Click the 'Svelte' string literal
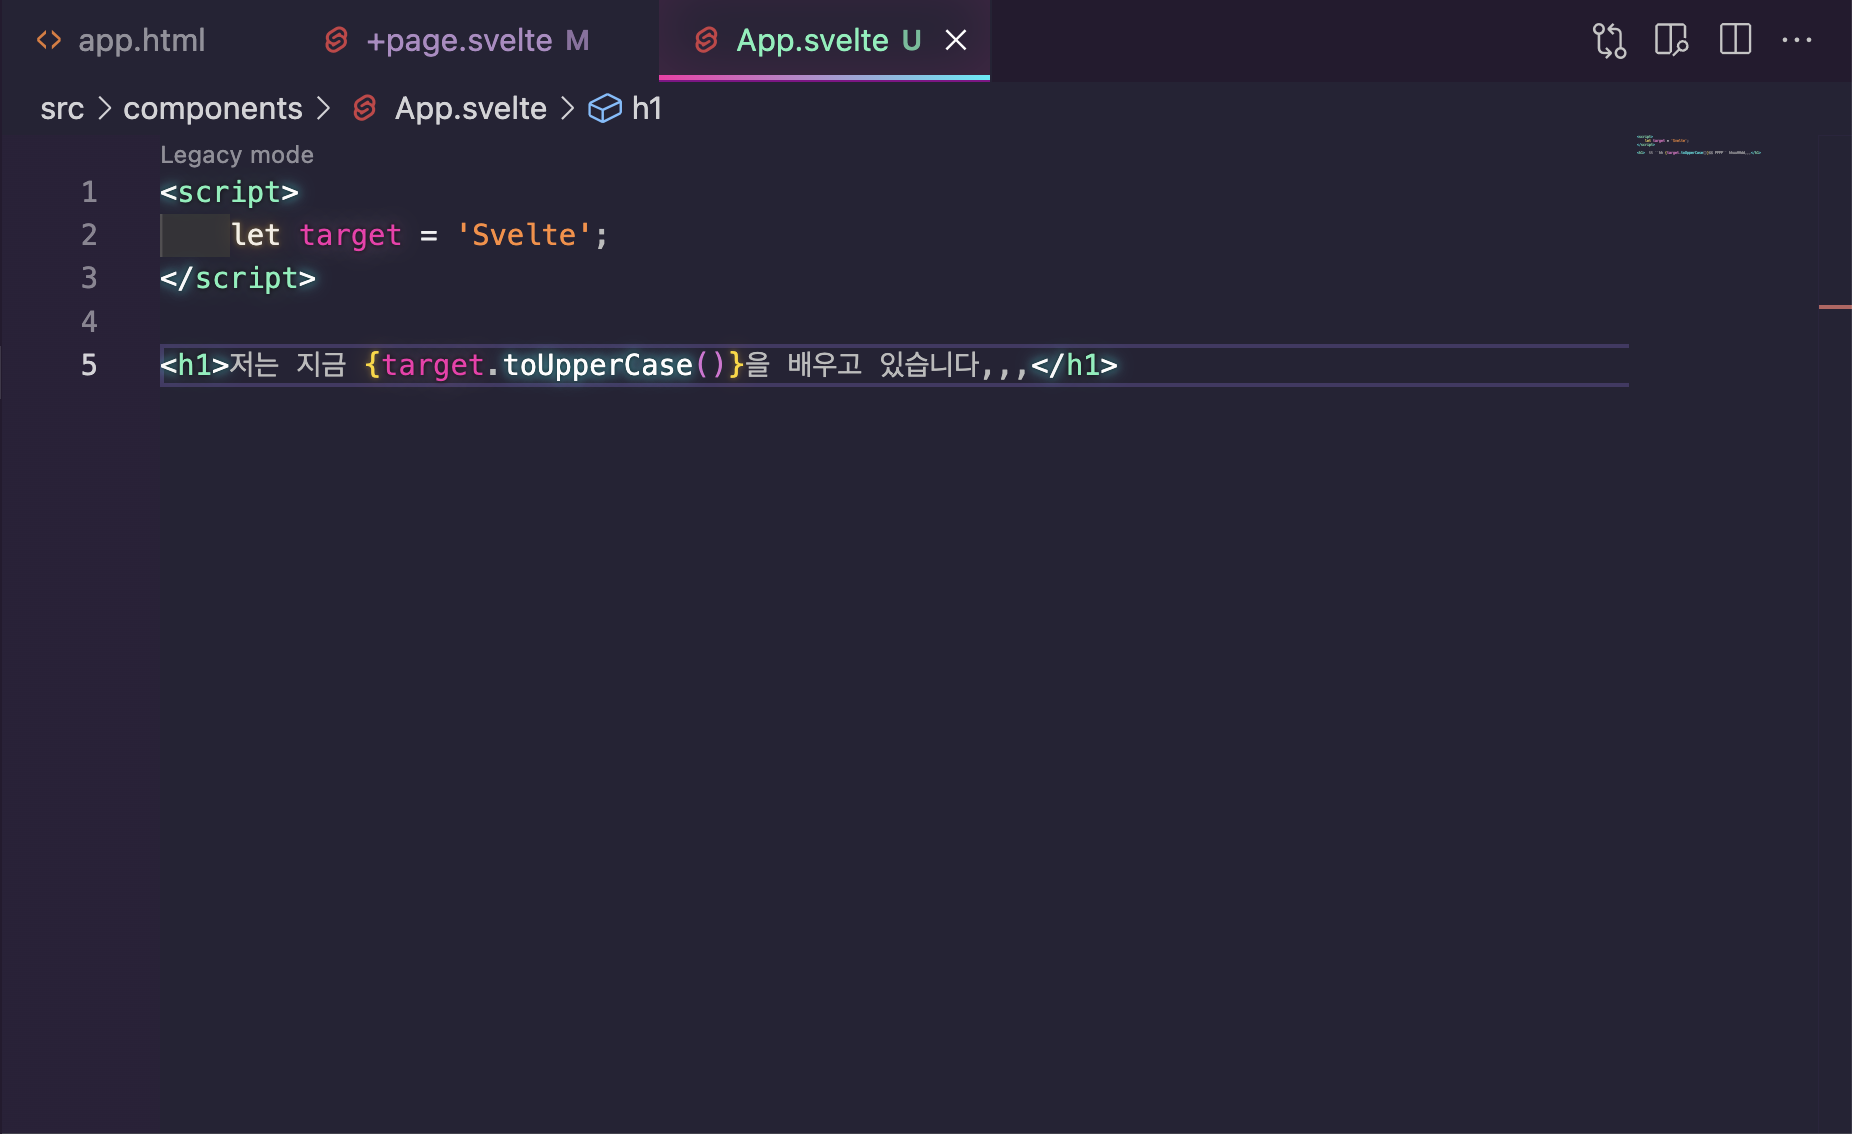The width and height of the screenshot is (1852, 1134). coord(523,235)
